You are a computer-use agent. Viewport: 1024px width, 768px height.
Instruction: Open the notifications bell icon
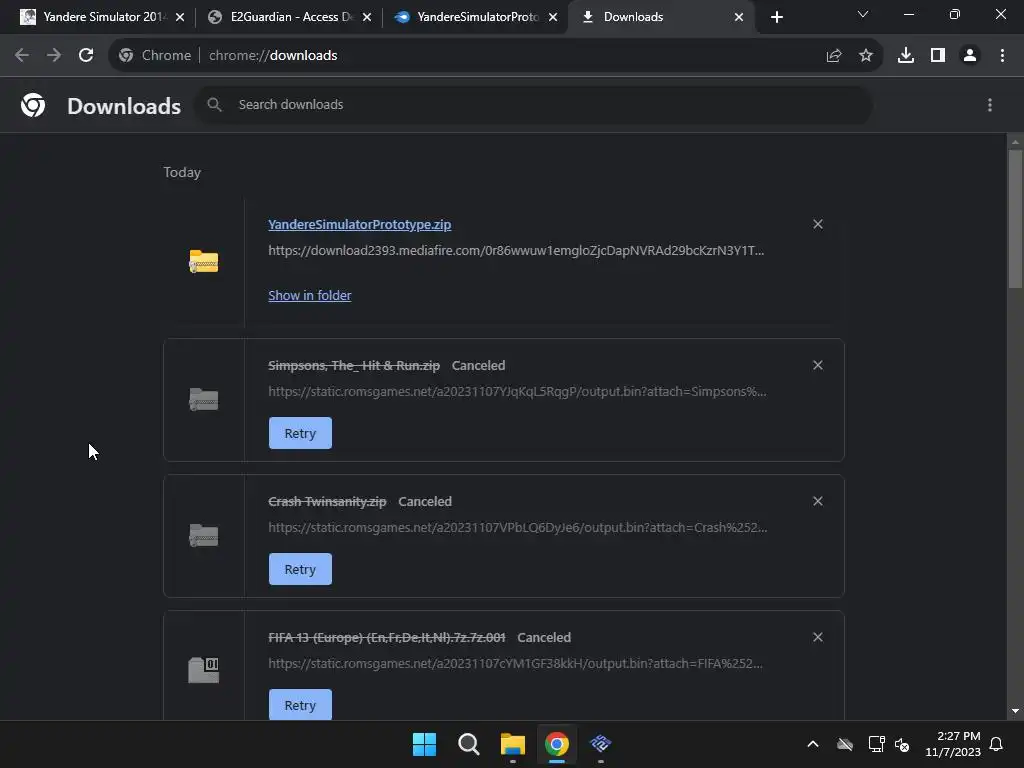coord(996,744)
